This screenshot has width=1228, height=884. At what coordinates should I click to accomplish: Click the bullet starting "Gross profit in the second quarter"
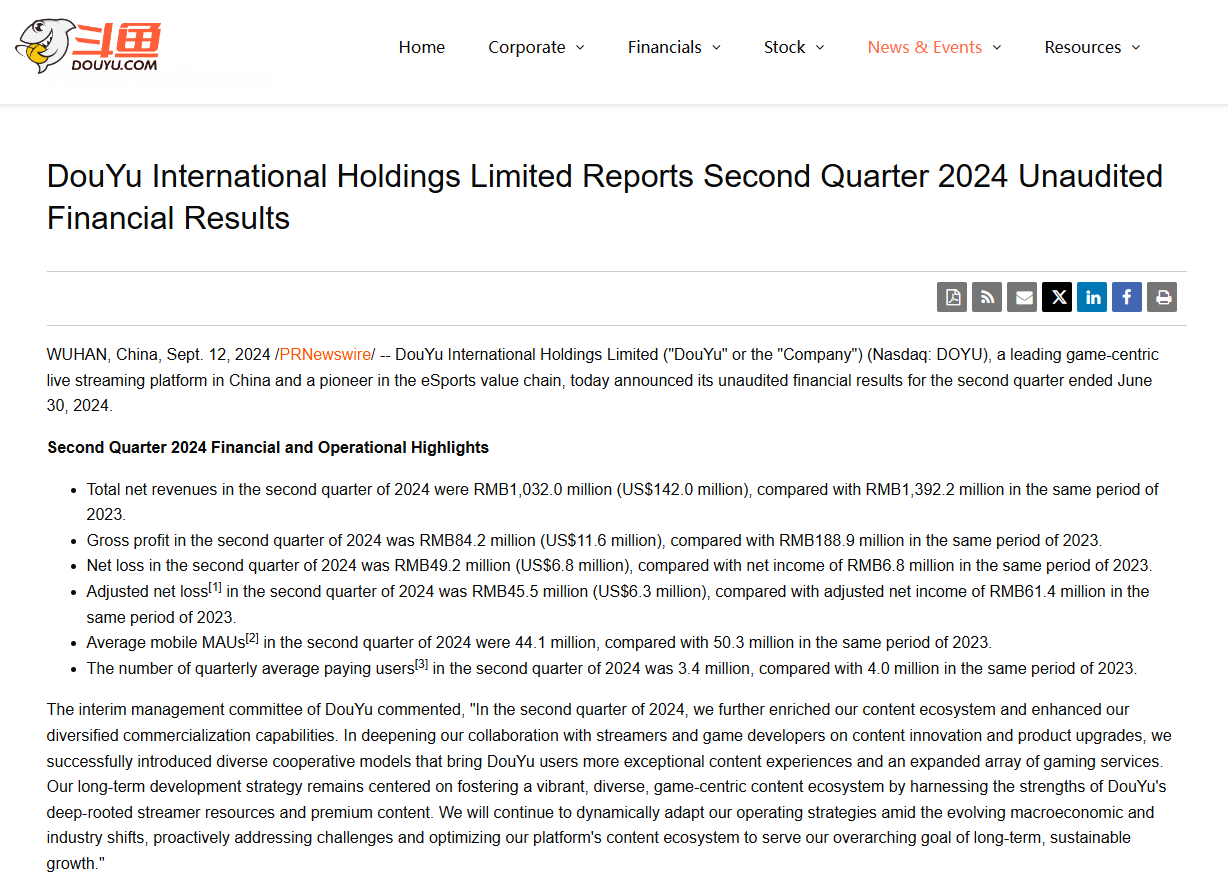click(594, 540)
